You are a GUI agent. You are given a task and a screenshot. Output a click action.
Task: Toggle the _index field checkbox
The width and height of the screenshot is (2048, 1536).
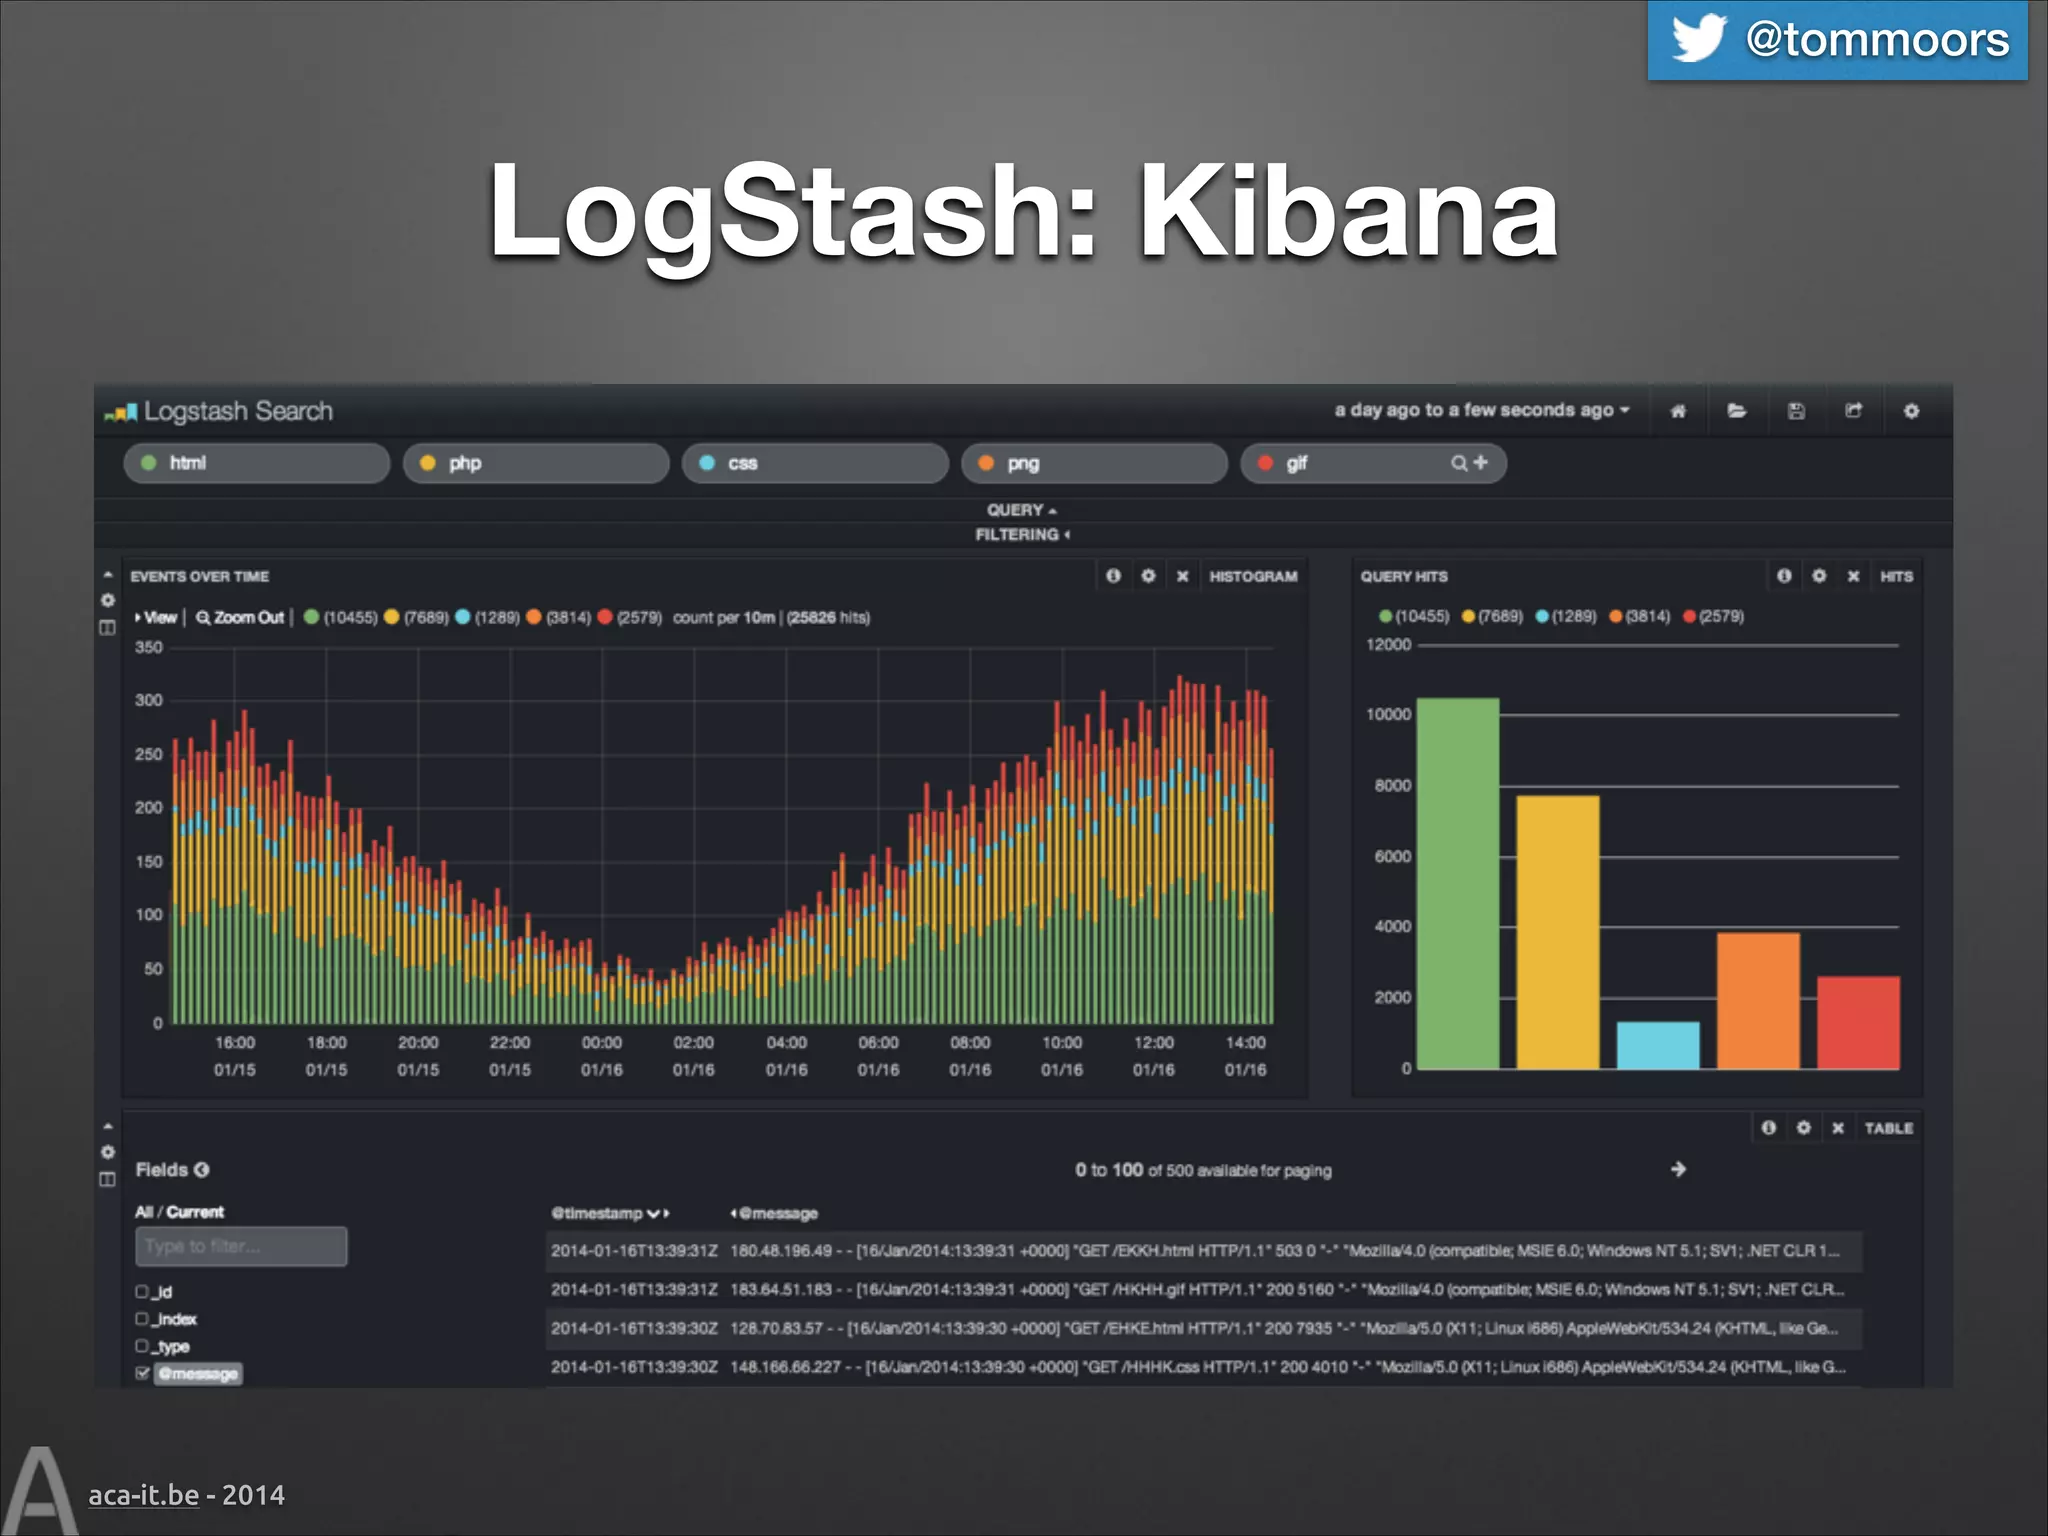click(142, 1319)
